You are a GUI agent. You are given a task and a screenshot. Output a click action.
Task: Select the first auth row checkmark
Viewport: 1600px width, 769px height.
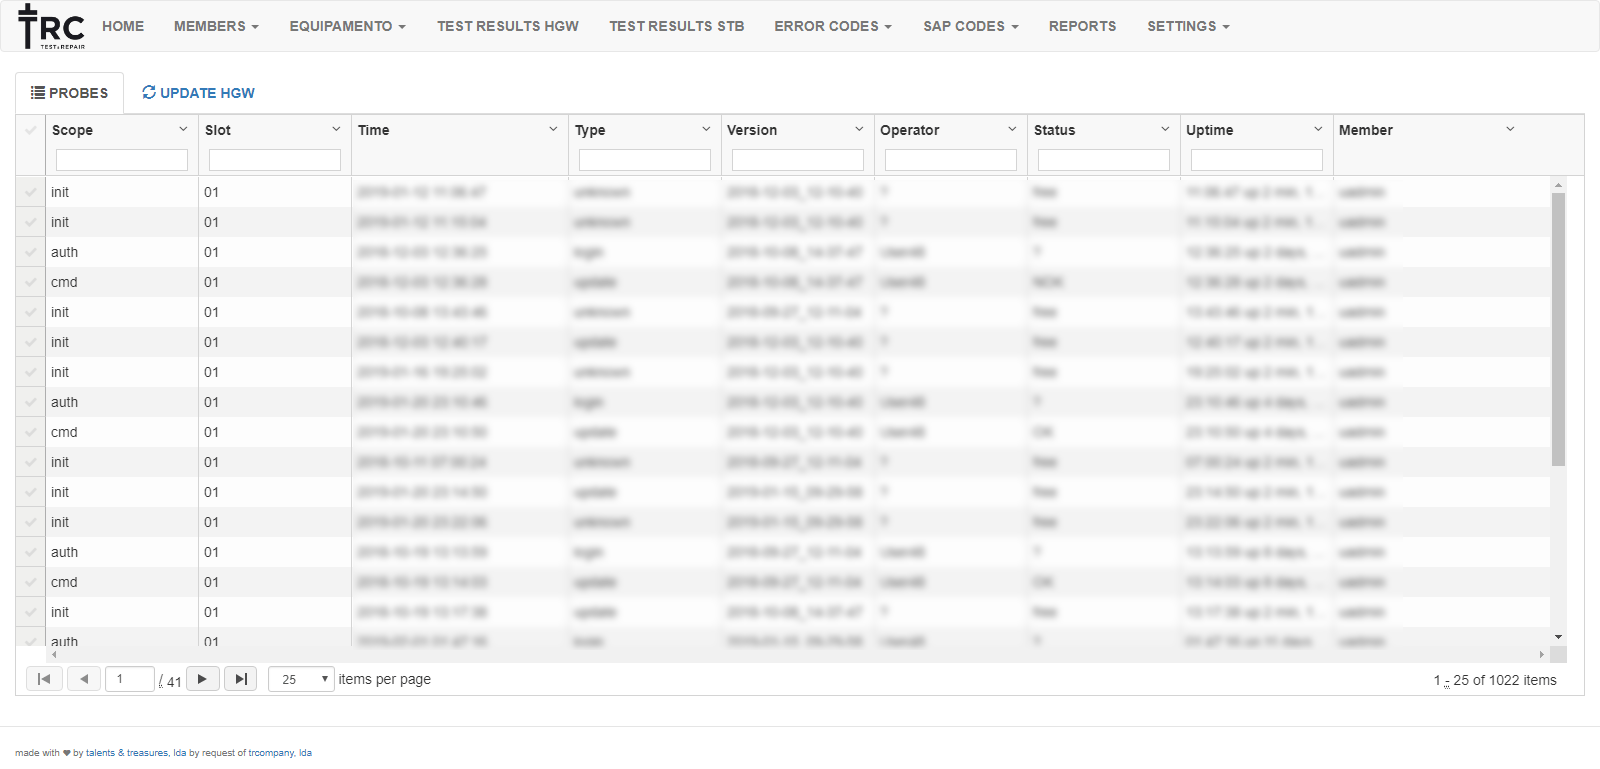coord(31,252)
